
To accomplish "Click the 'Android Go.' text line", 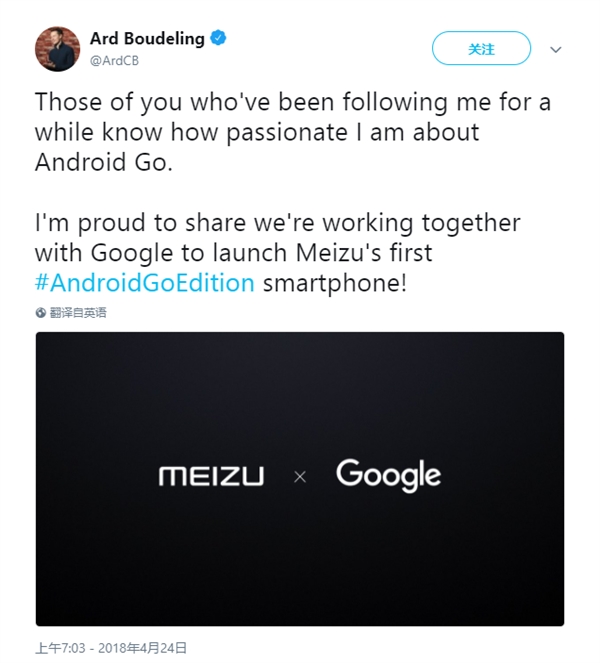I will tap(104, 163).
